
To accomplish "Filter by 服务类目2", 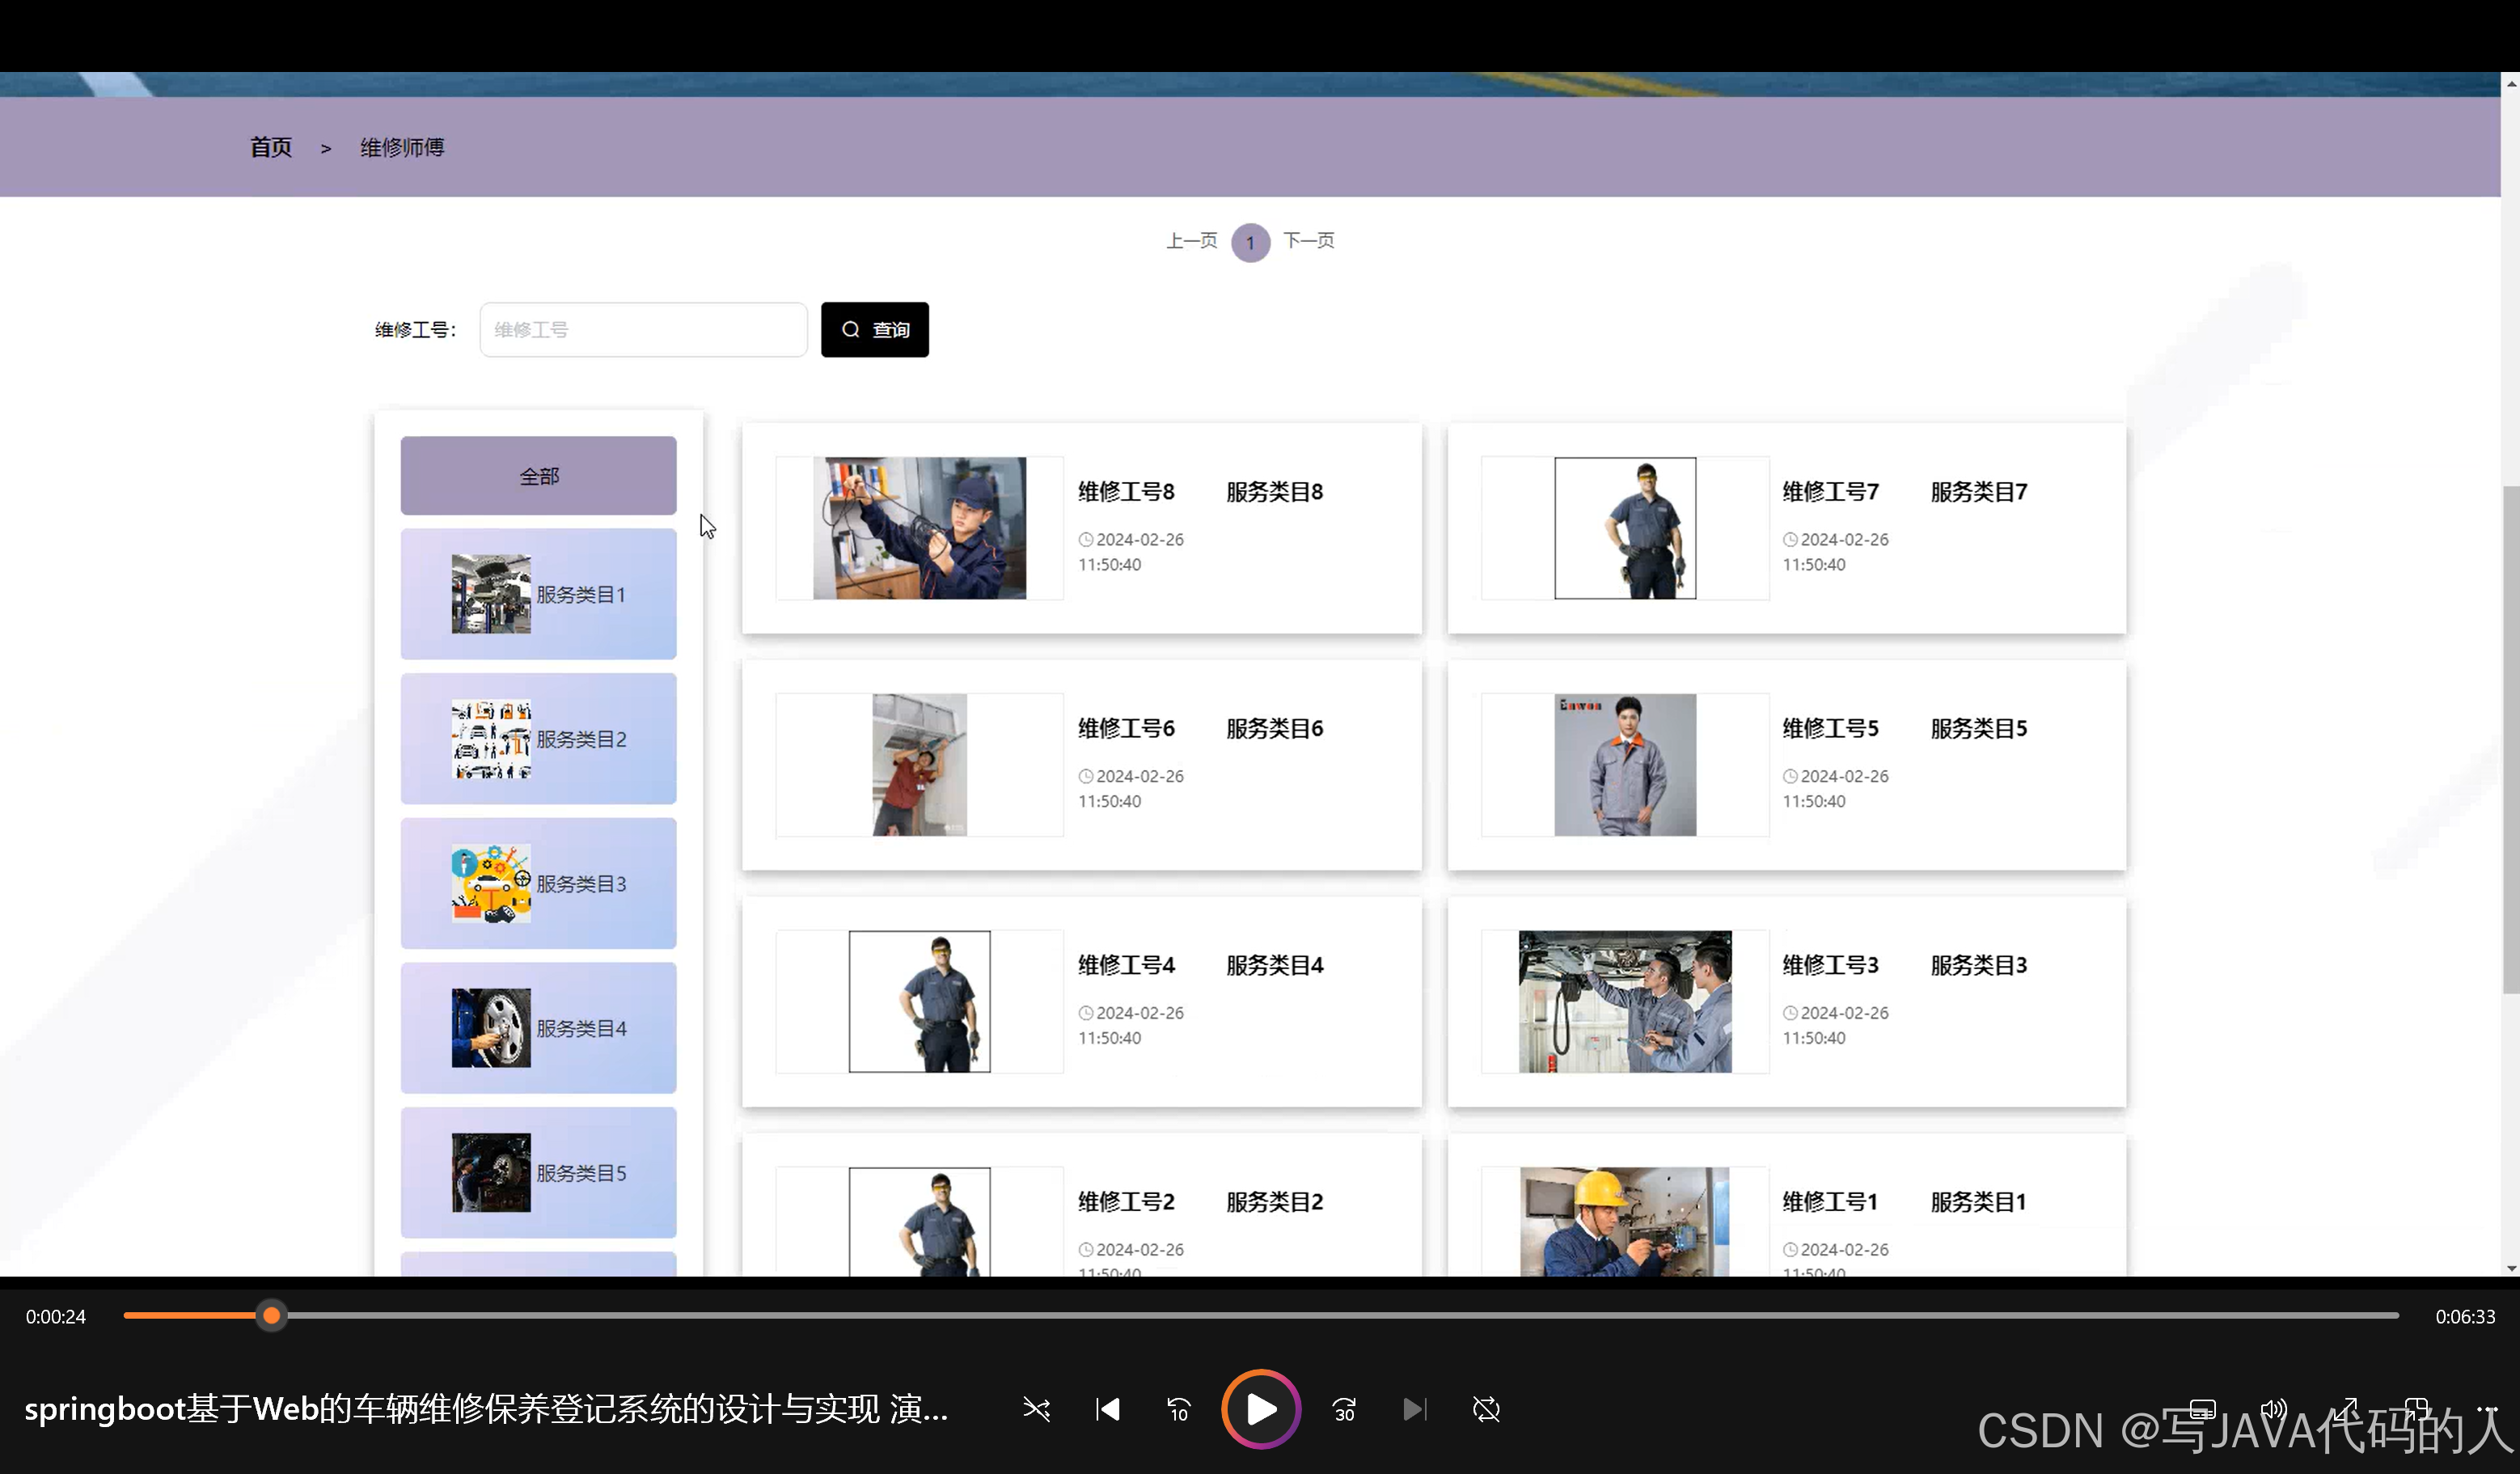I will 539,739.
